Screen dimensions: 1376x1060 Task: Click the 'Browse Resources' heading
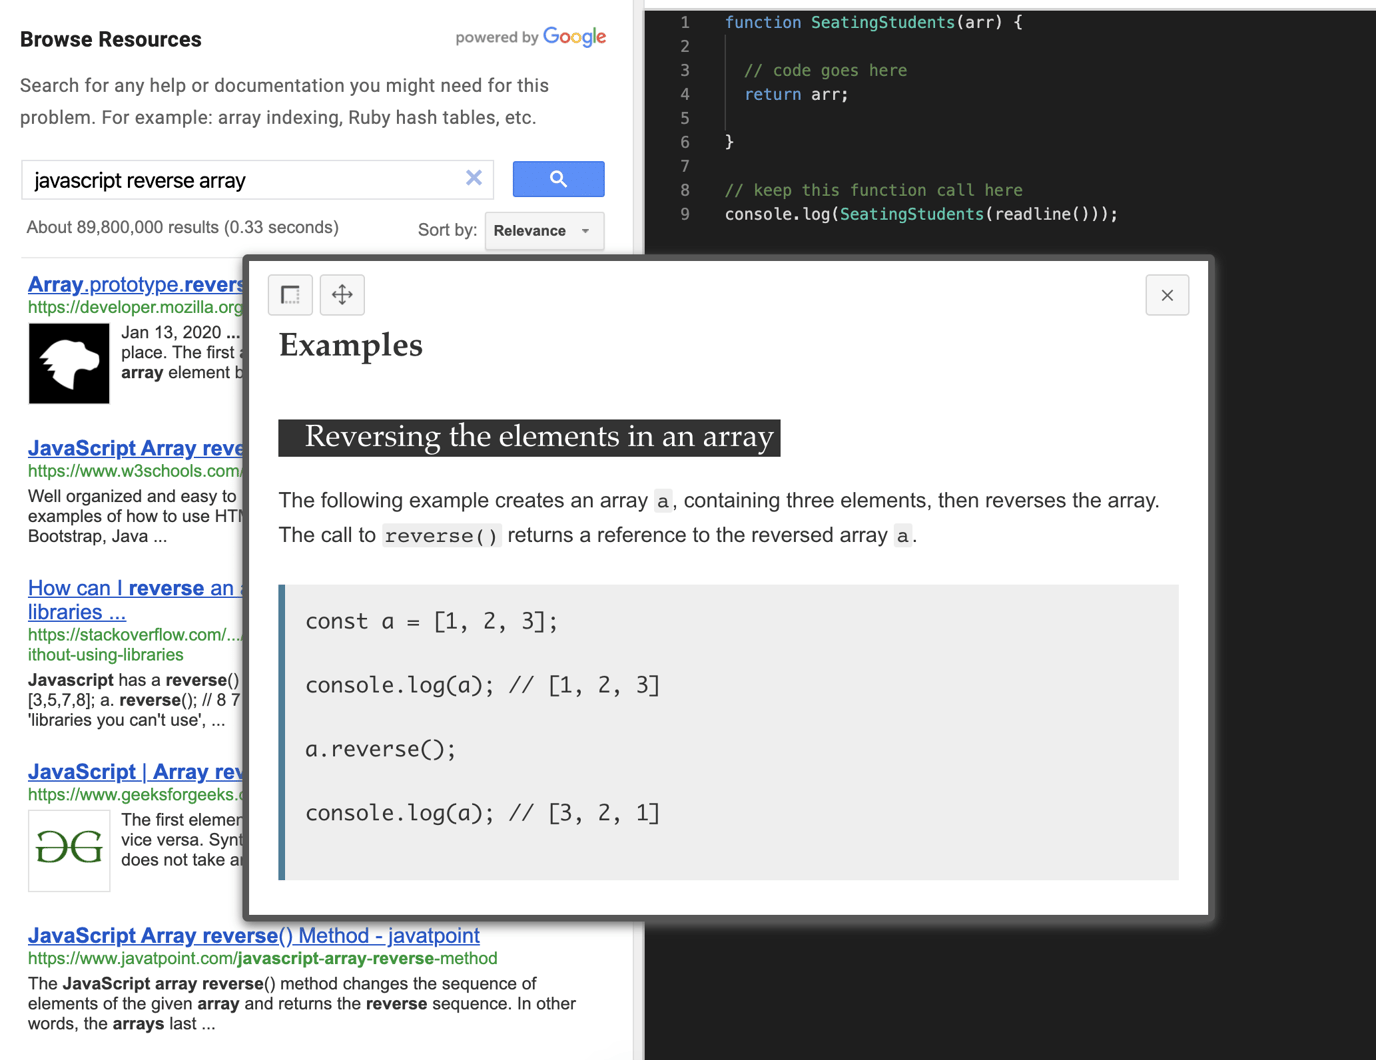click(111, 40)
